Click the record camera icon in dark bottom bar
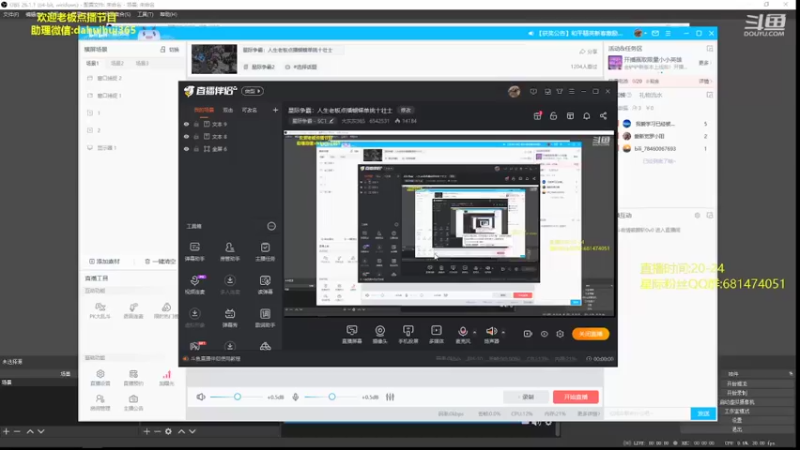This screenshot has height=450, width=800. (528, 334)
